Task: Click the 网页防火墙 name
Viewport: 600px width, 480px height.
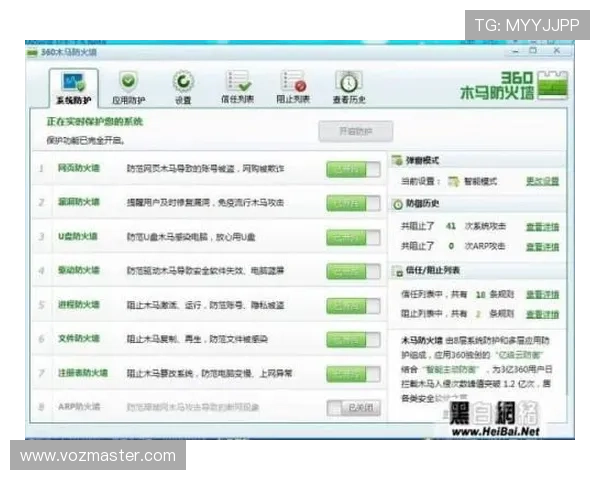Action: click(79, 168)
